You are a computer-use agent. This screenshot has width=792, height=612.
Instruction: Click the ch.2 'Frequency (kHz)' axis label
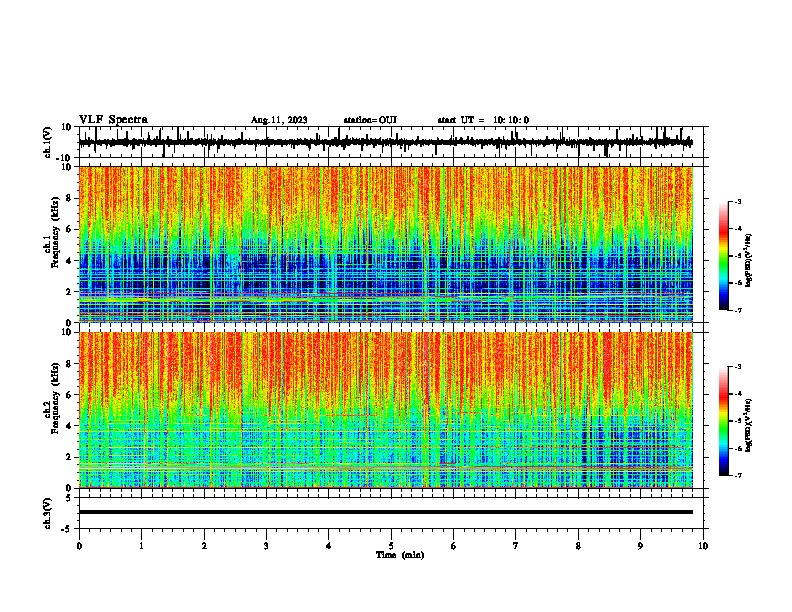coord(55,398)
